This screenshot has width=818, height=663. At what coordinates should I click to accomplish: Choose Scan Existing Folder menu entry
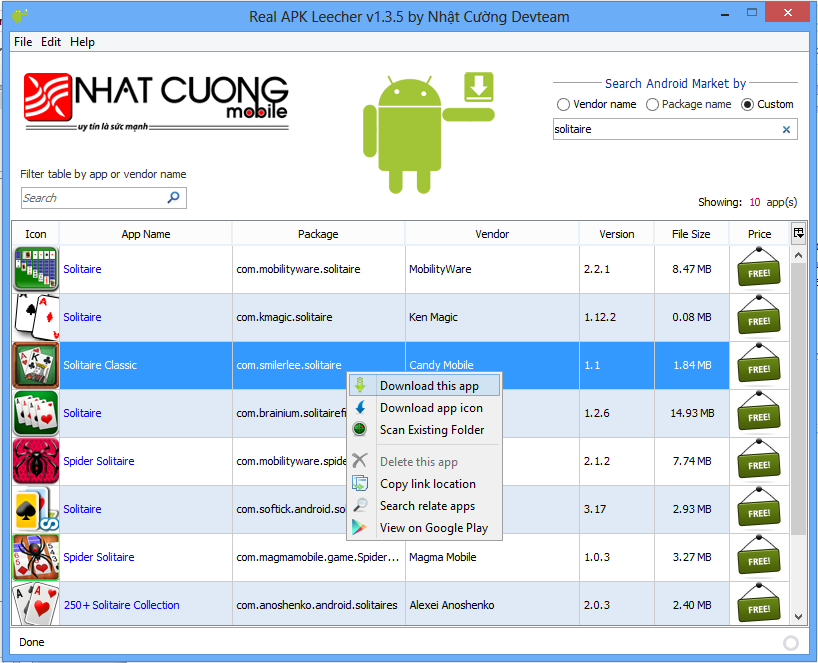tap(425, 430)
